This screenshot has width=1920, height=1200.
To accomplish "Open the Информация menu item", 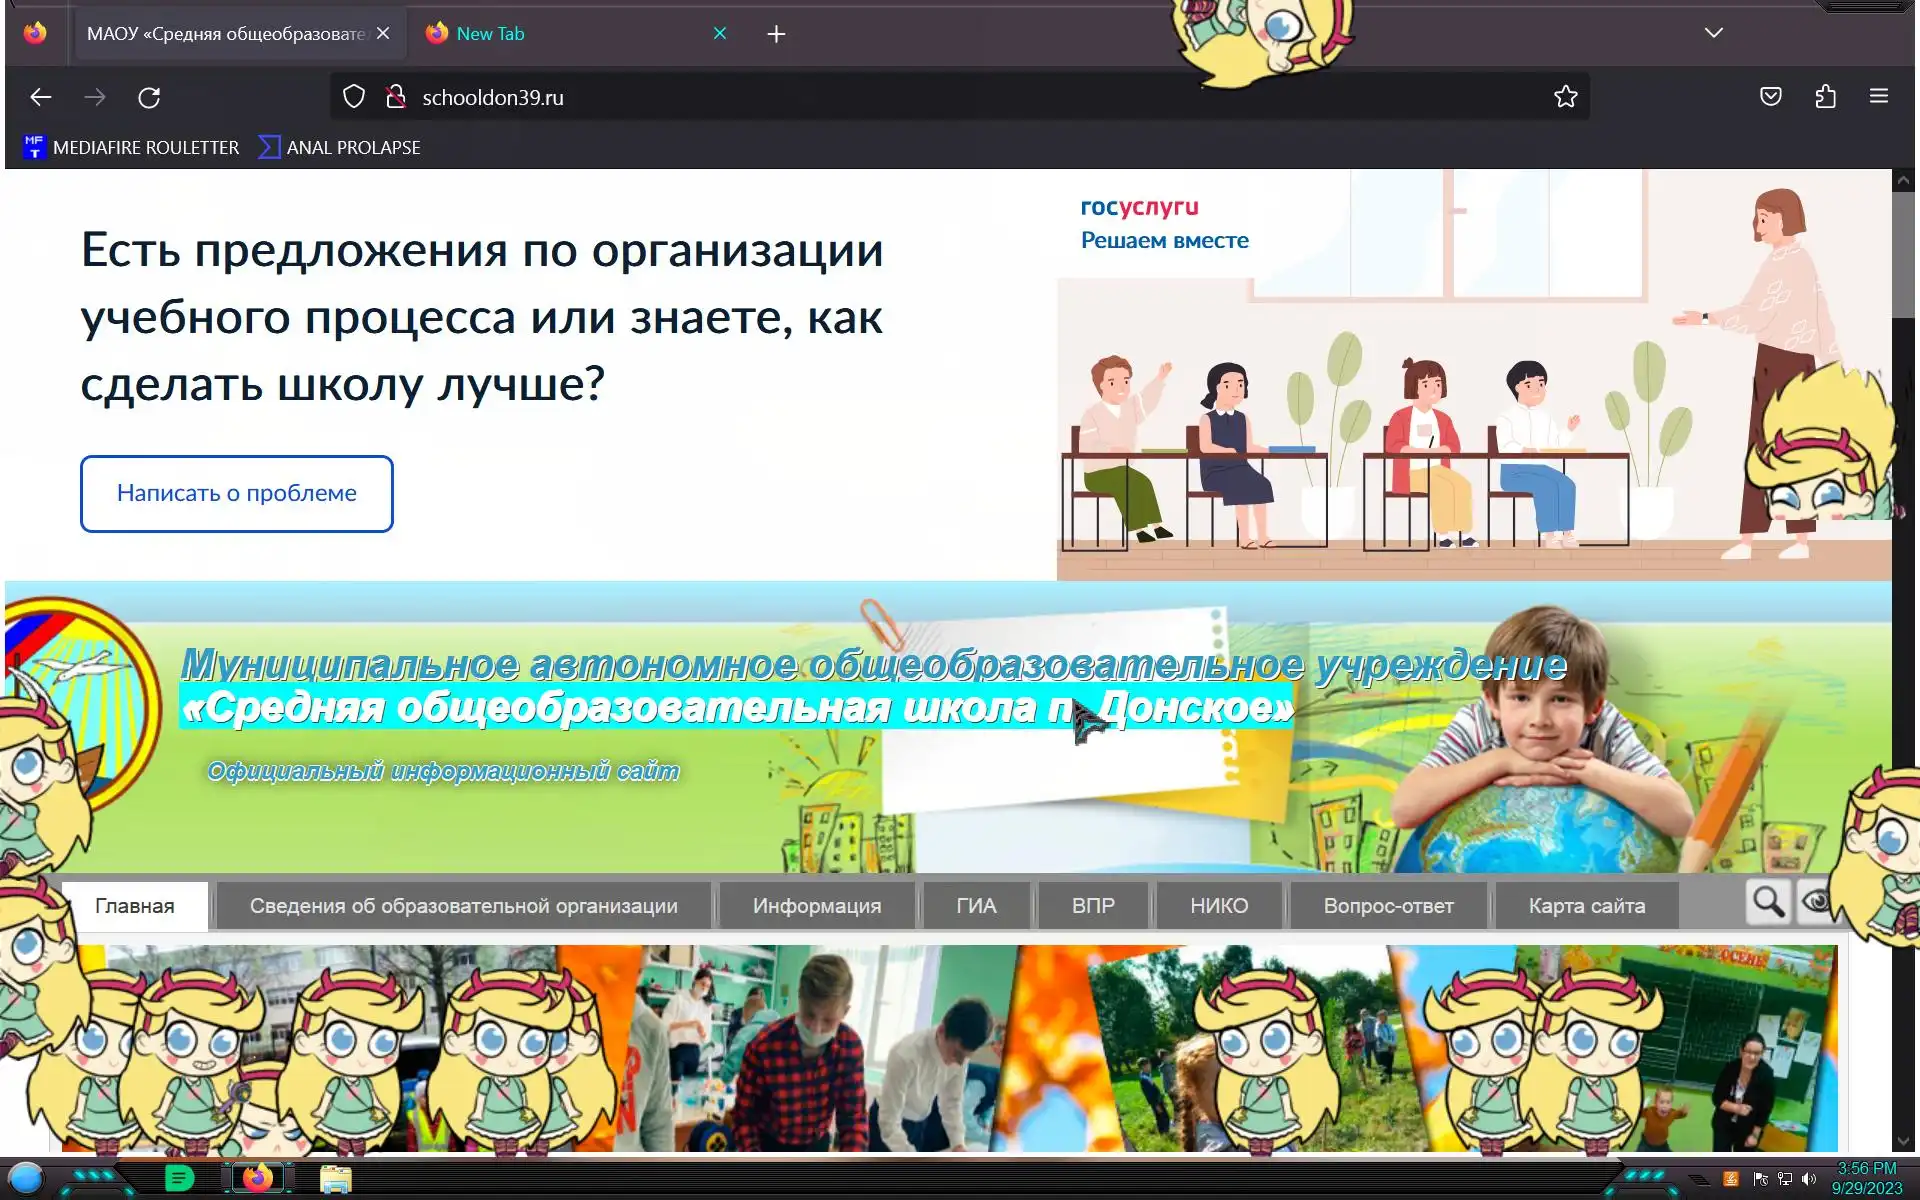I will [816, 906].
